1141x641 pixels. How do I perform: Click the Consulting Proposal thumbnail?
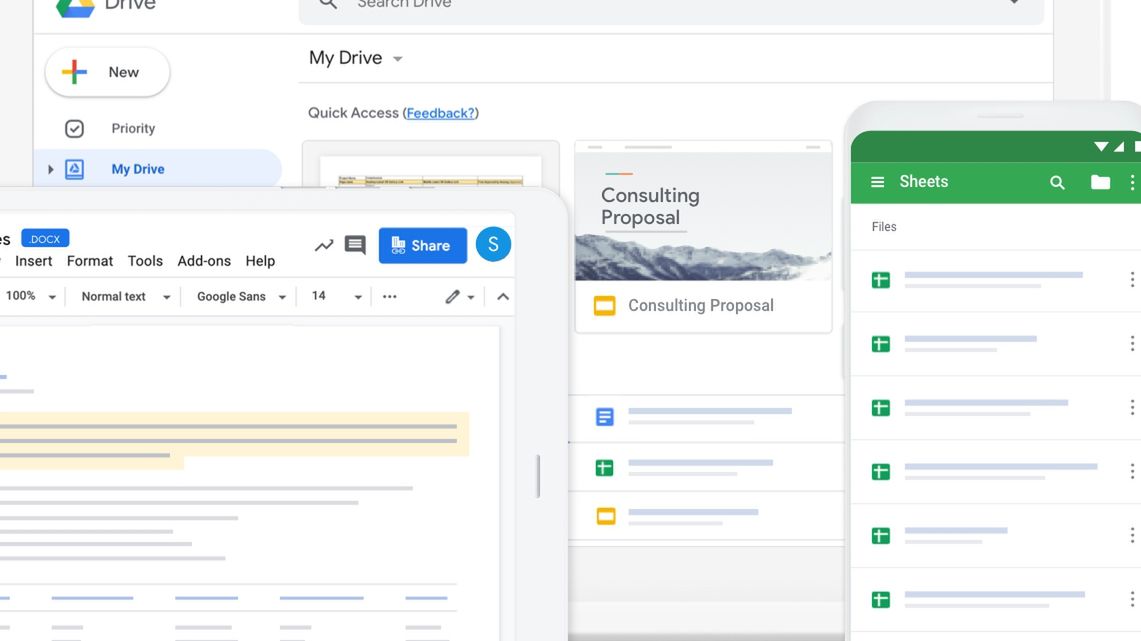pyautogui.click(x=702, y=214)
